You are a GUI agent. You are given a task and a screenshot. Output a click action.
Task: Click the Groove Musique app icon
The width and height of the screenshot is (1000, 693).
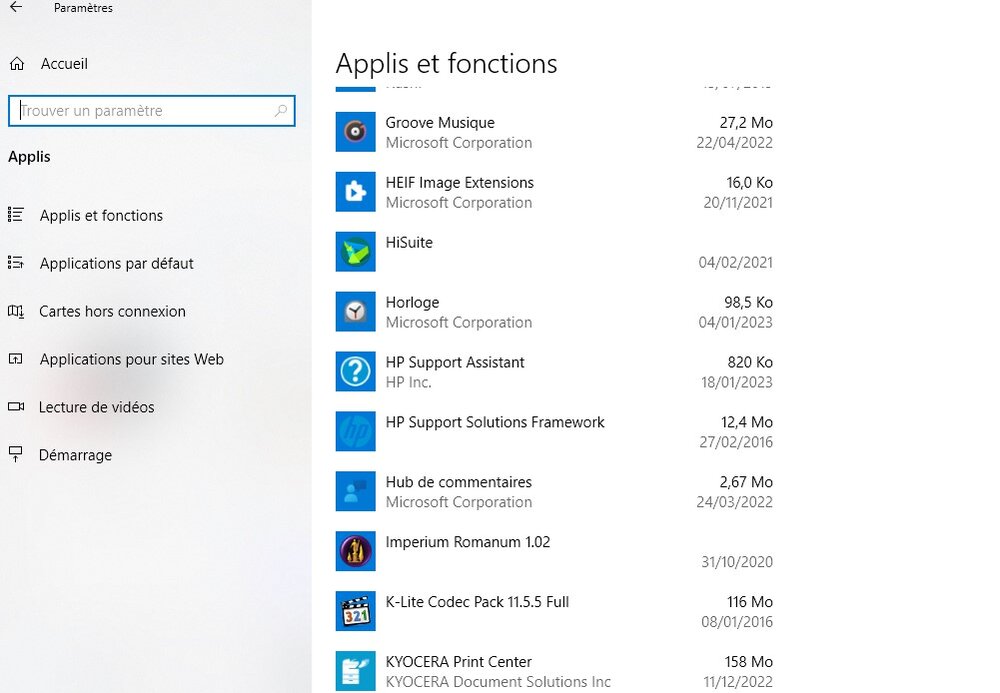point(355,132)
